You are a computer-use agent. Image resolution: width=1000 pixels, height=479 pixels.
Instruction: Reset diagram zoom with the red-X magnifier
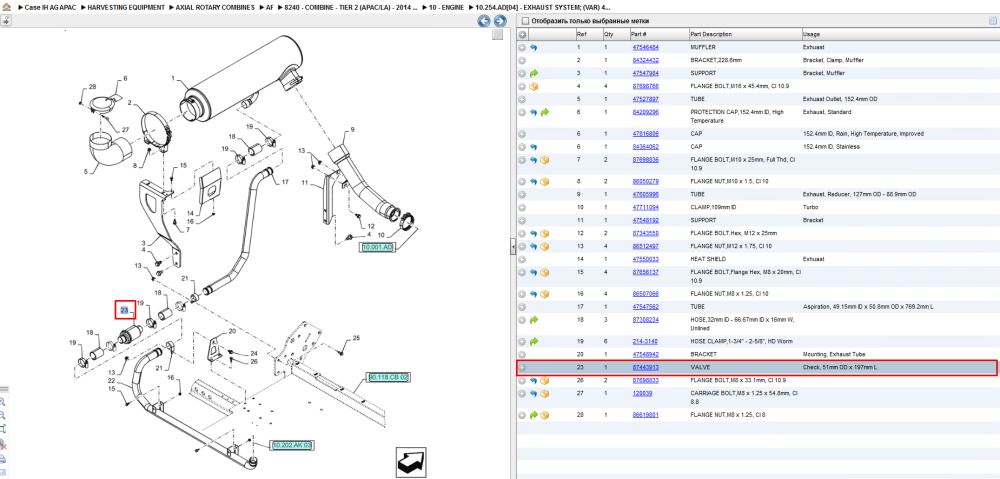(x=3, y=444)
